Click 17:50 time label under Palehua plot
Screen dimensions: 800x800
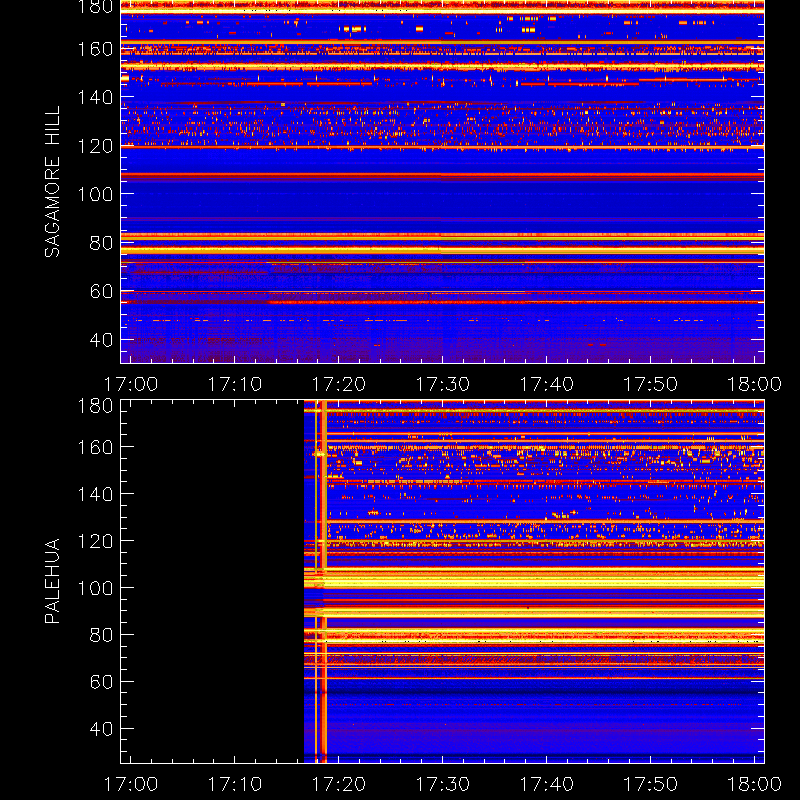tap(651, 784)
